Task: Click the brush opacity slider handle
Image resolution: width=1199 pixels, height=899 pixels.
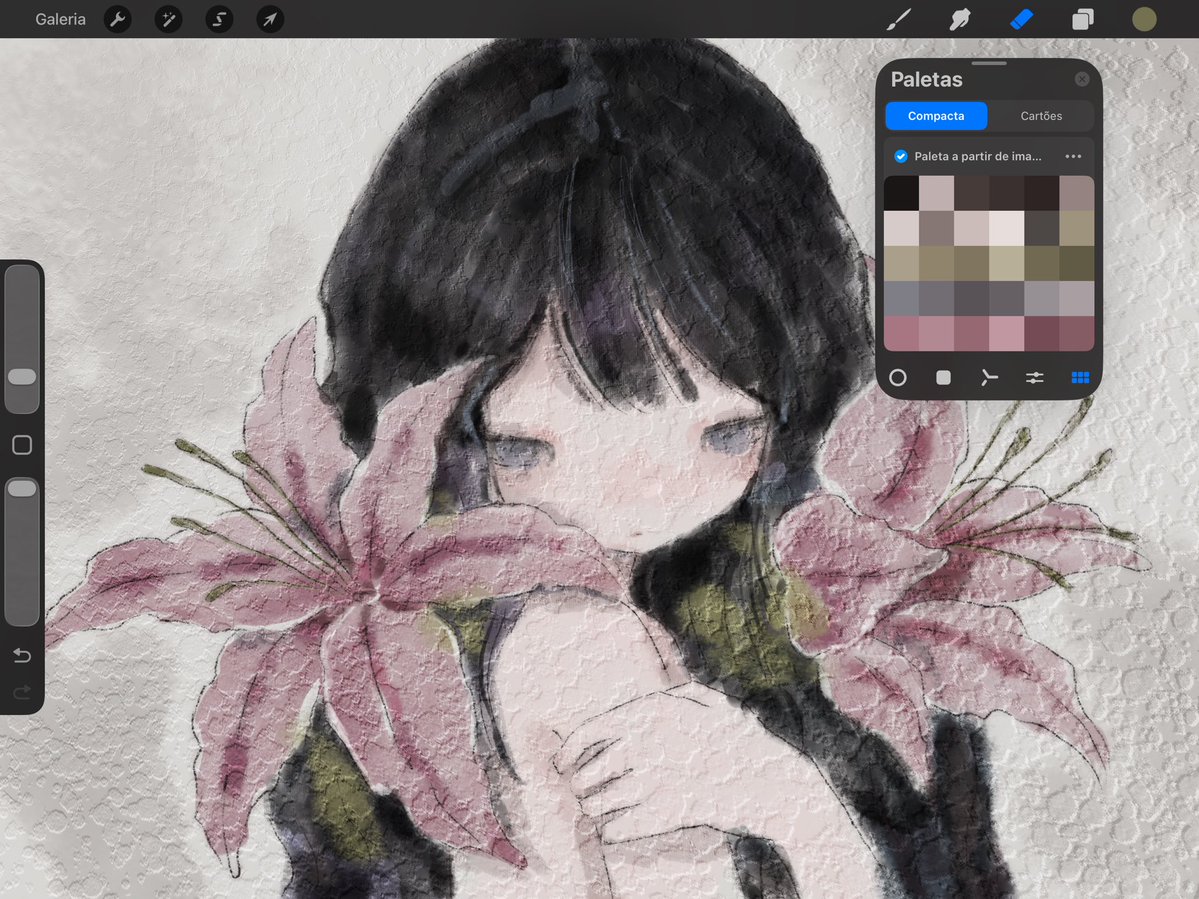Action: coord(22,488)
